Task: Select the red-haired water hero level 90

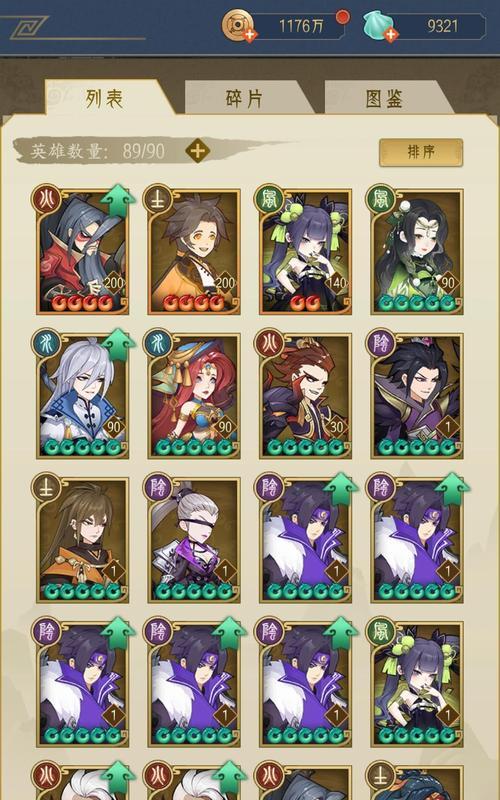Action: pos(194,395)
